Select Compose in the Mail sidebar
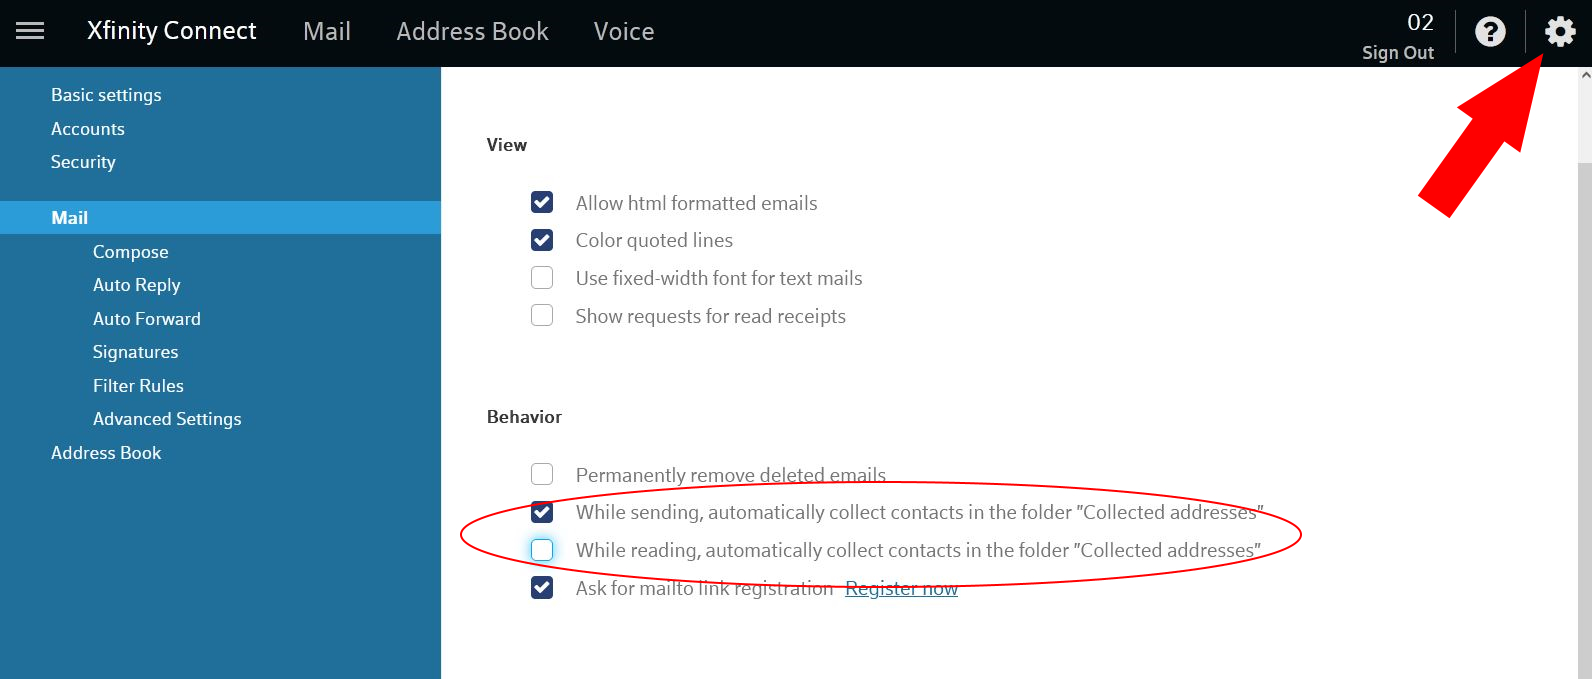Image resolution: width=1592 pixels, height=679 pixels. coord(130,251)
